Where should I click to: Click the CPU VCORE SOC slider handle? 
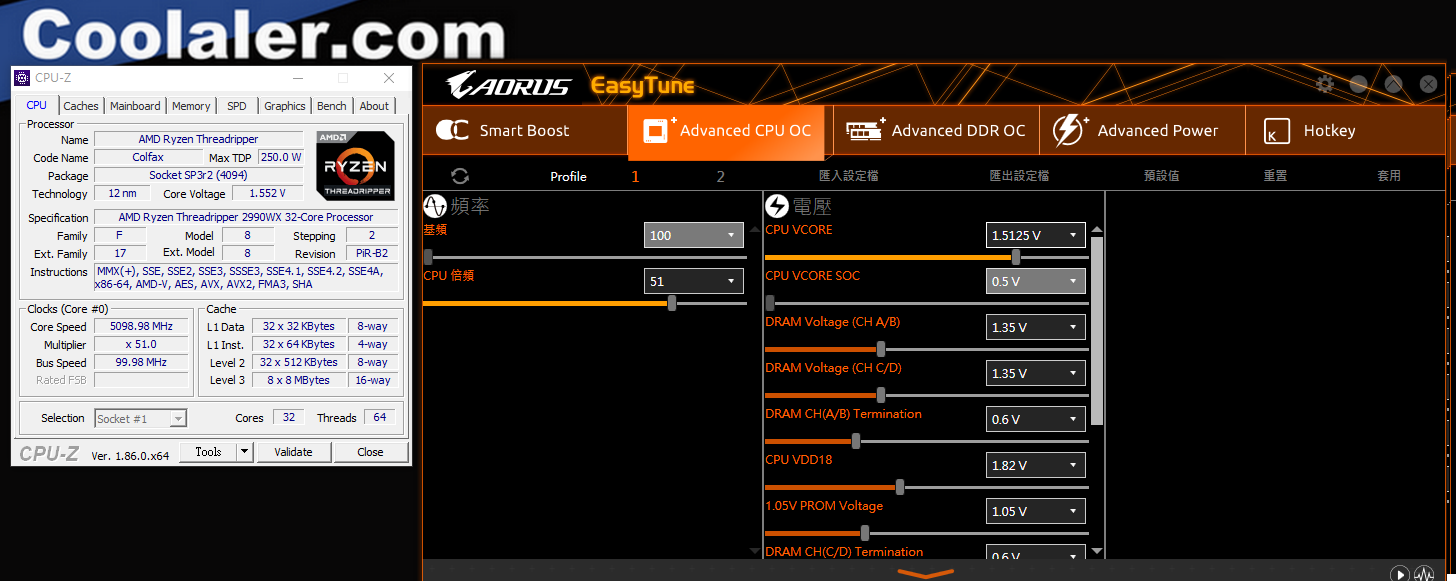coord(770,303)
